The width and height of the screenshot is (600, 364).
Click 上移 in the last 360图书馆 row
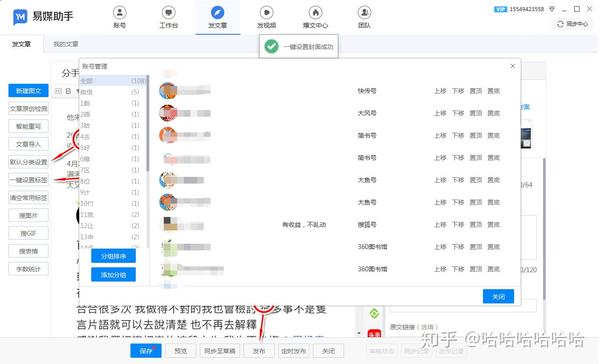[x=440, y=269]
